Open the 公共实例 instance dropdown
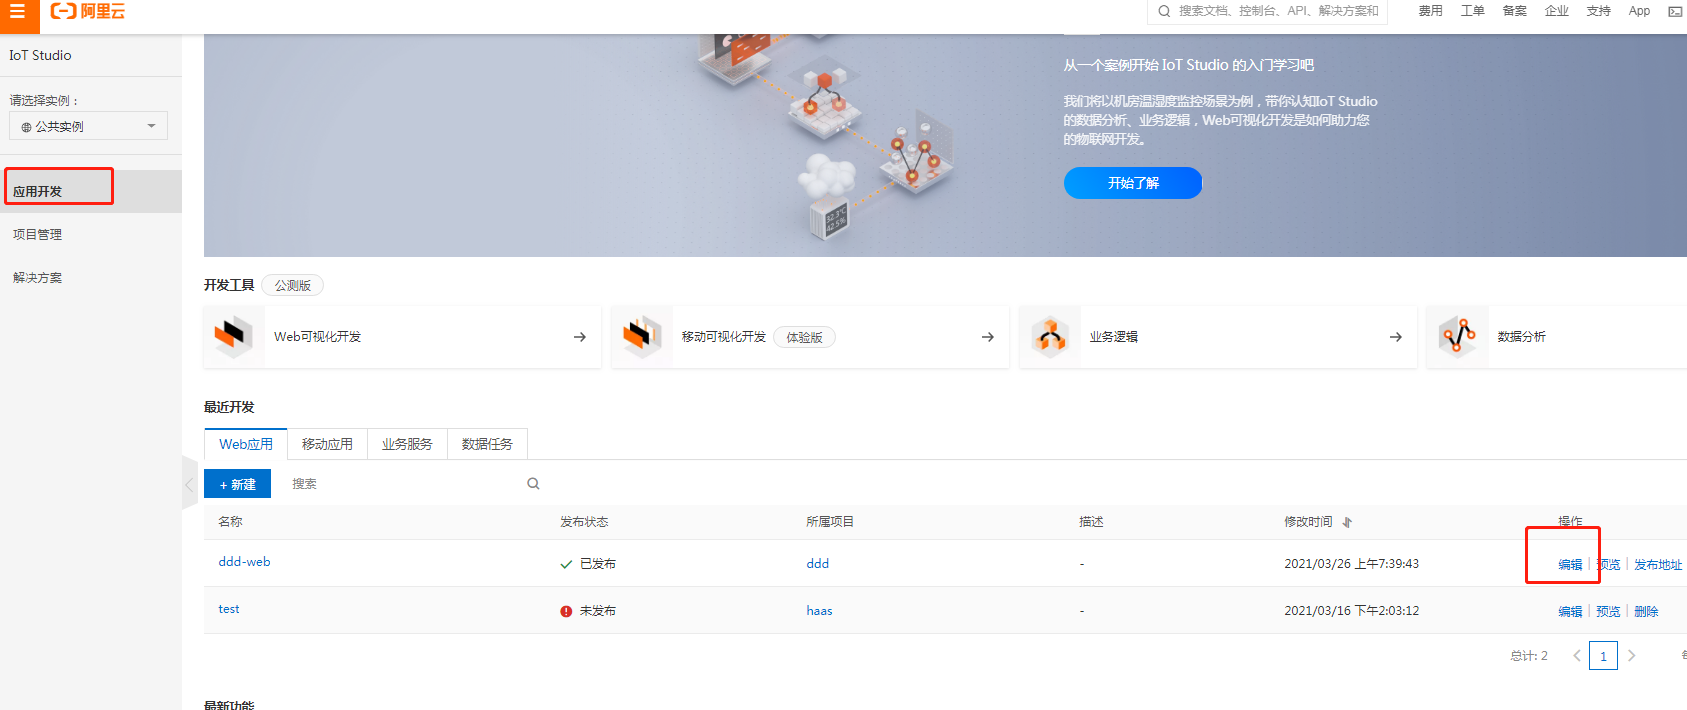The image size is (1687, 710). tap(89, 126)
